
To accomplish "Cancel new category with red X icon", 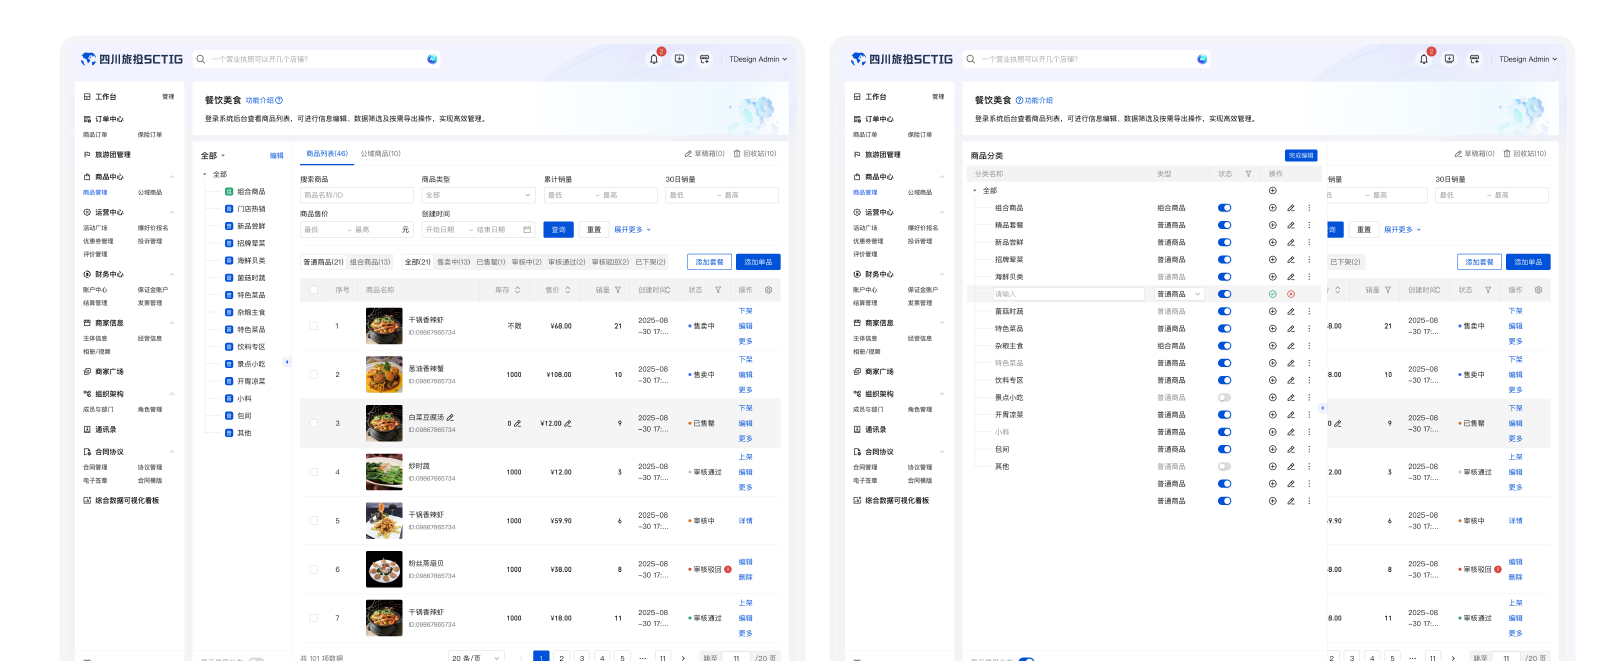I will [x=1290, y=294].
